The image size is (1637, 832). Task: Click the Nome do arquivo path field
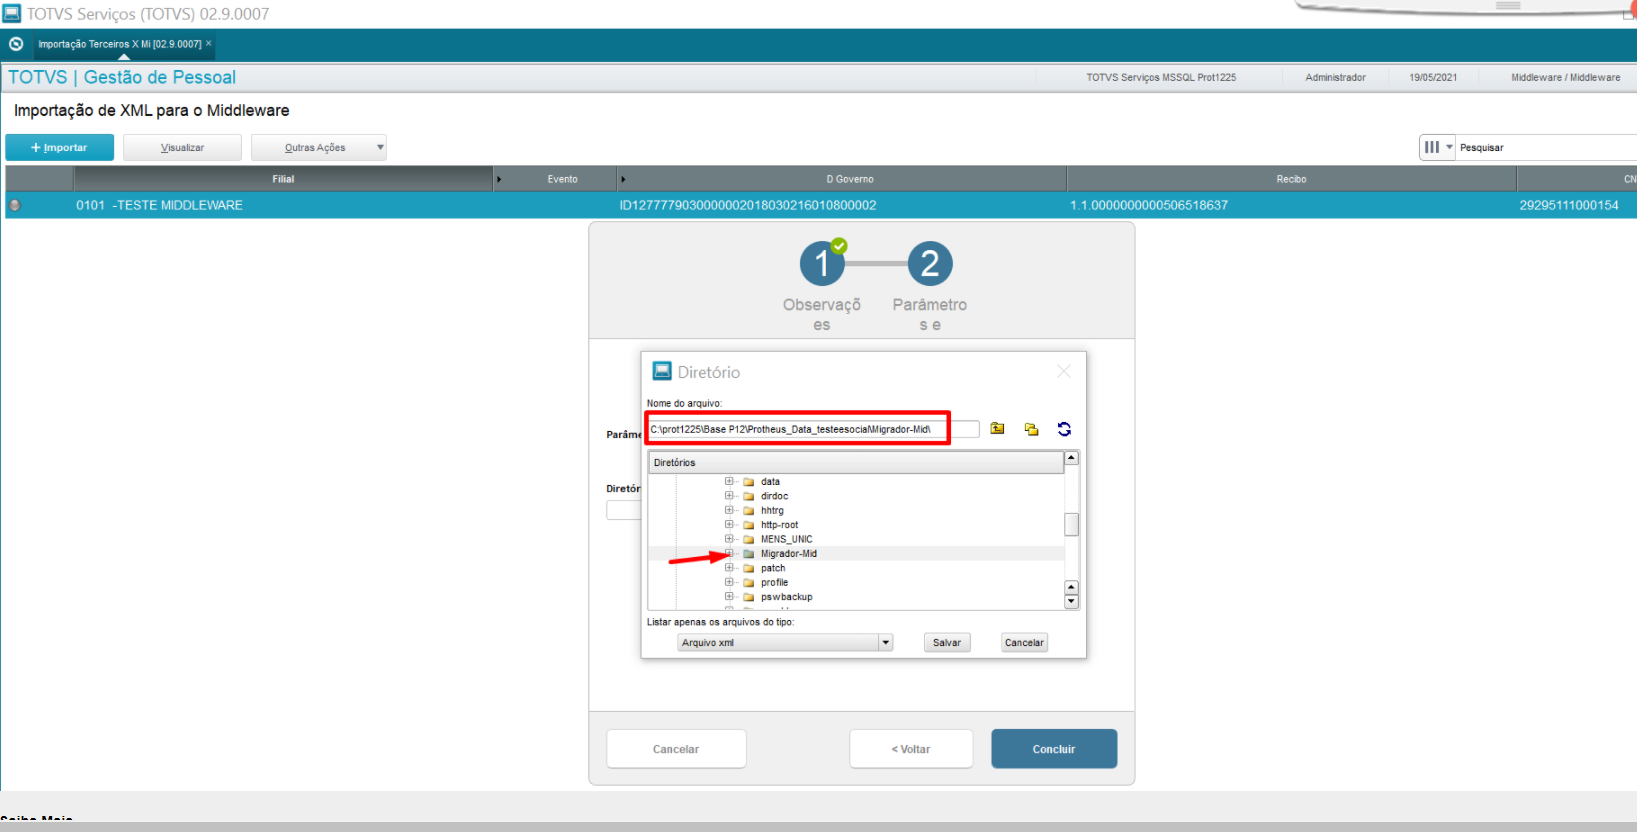pyautogui.click(x=813, y=429)
